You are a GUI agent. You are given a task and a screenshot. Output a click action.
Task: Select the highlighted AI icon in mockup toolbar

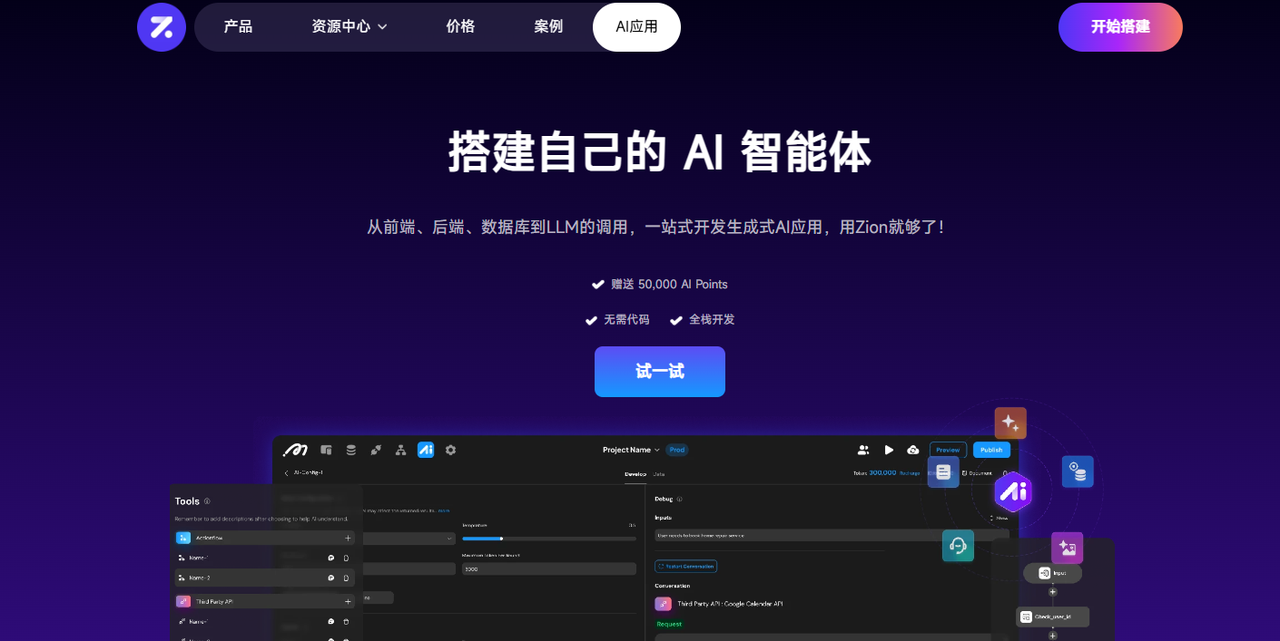coord(426,450)
